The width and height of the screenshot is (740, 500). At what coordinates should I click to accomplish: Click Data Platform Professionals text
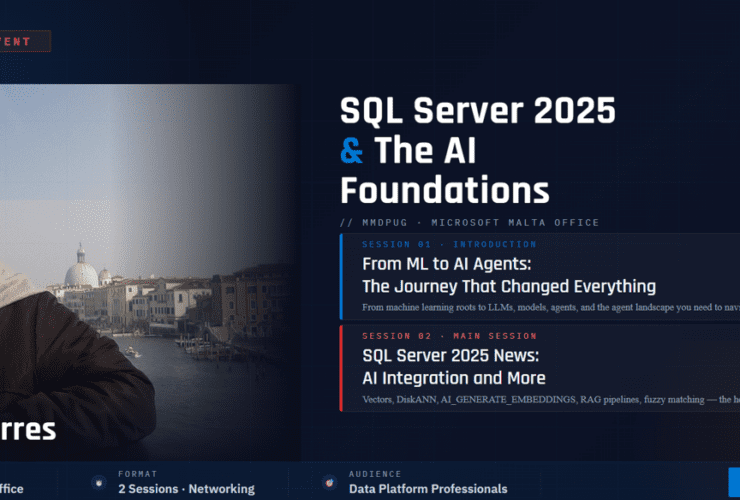[428, 489]
